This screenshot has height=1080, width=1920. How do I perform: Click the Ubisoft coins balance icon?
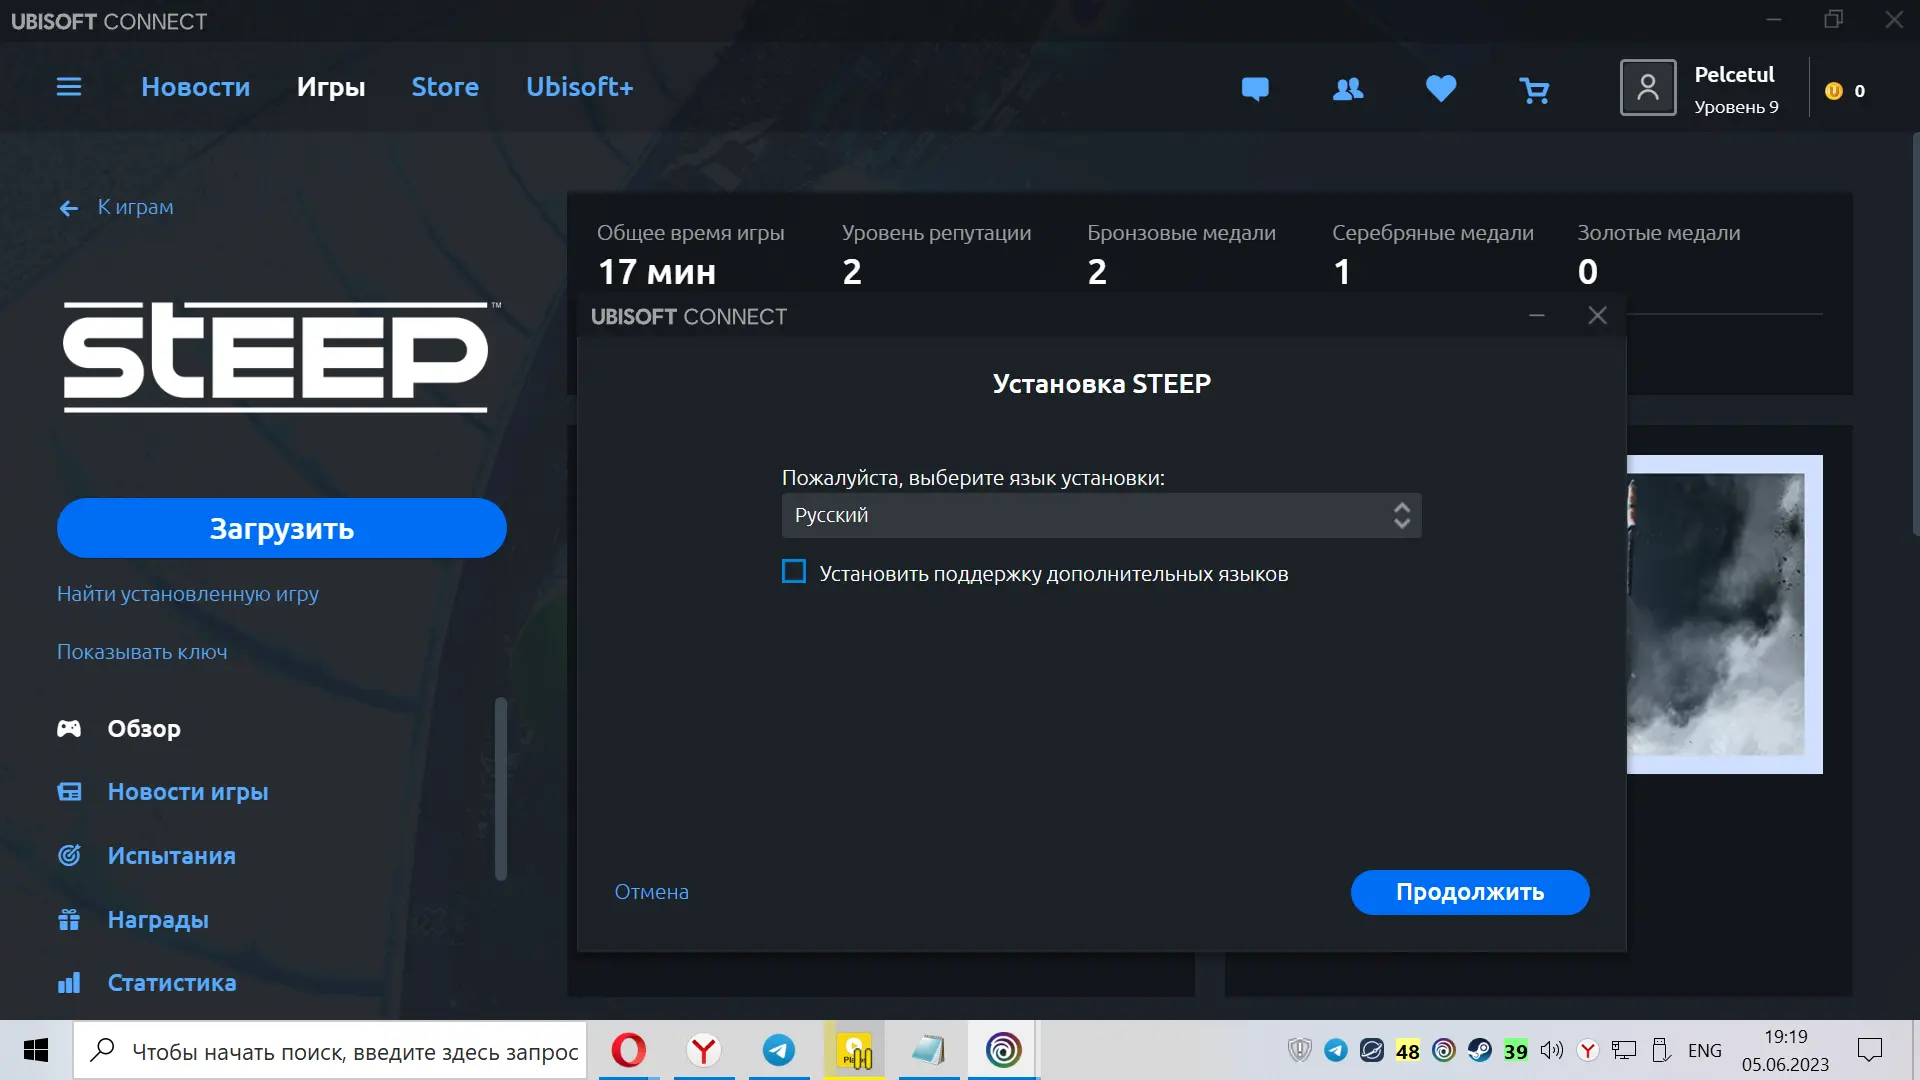point(1834,91)
